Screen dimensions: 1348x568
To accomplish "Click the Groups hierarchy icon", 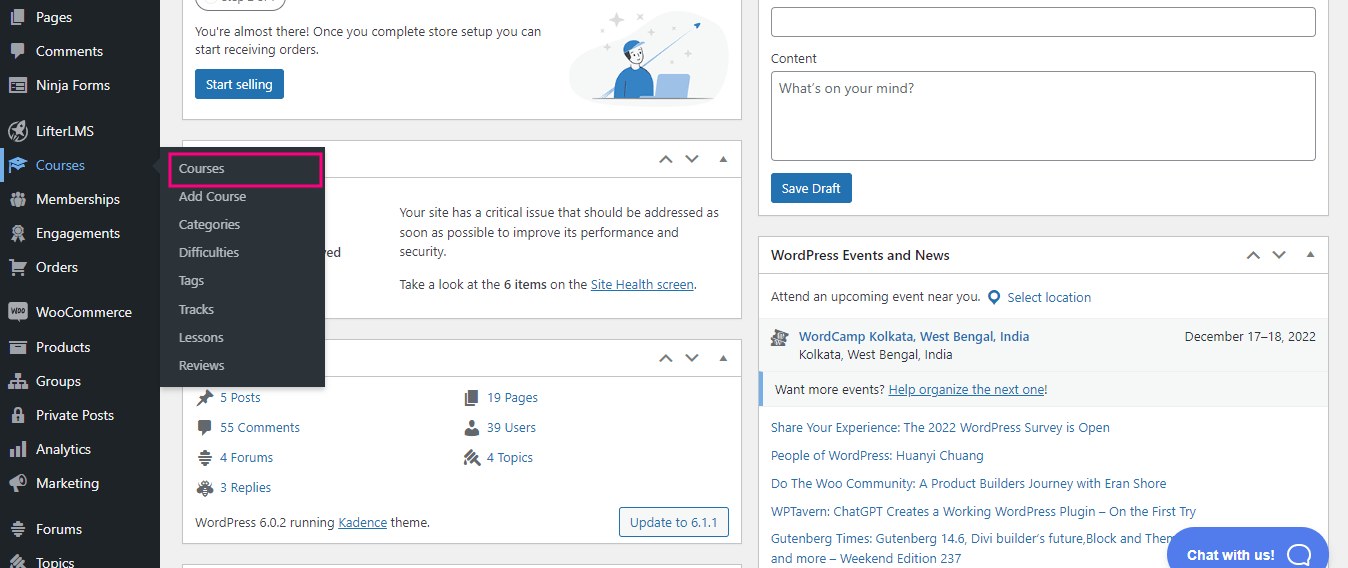I will pos(17,381).
